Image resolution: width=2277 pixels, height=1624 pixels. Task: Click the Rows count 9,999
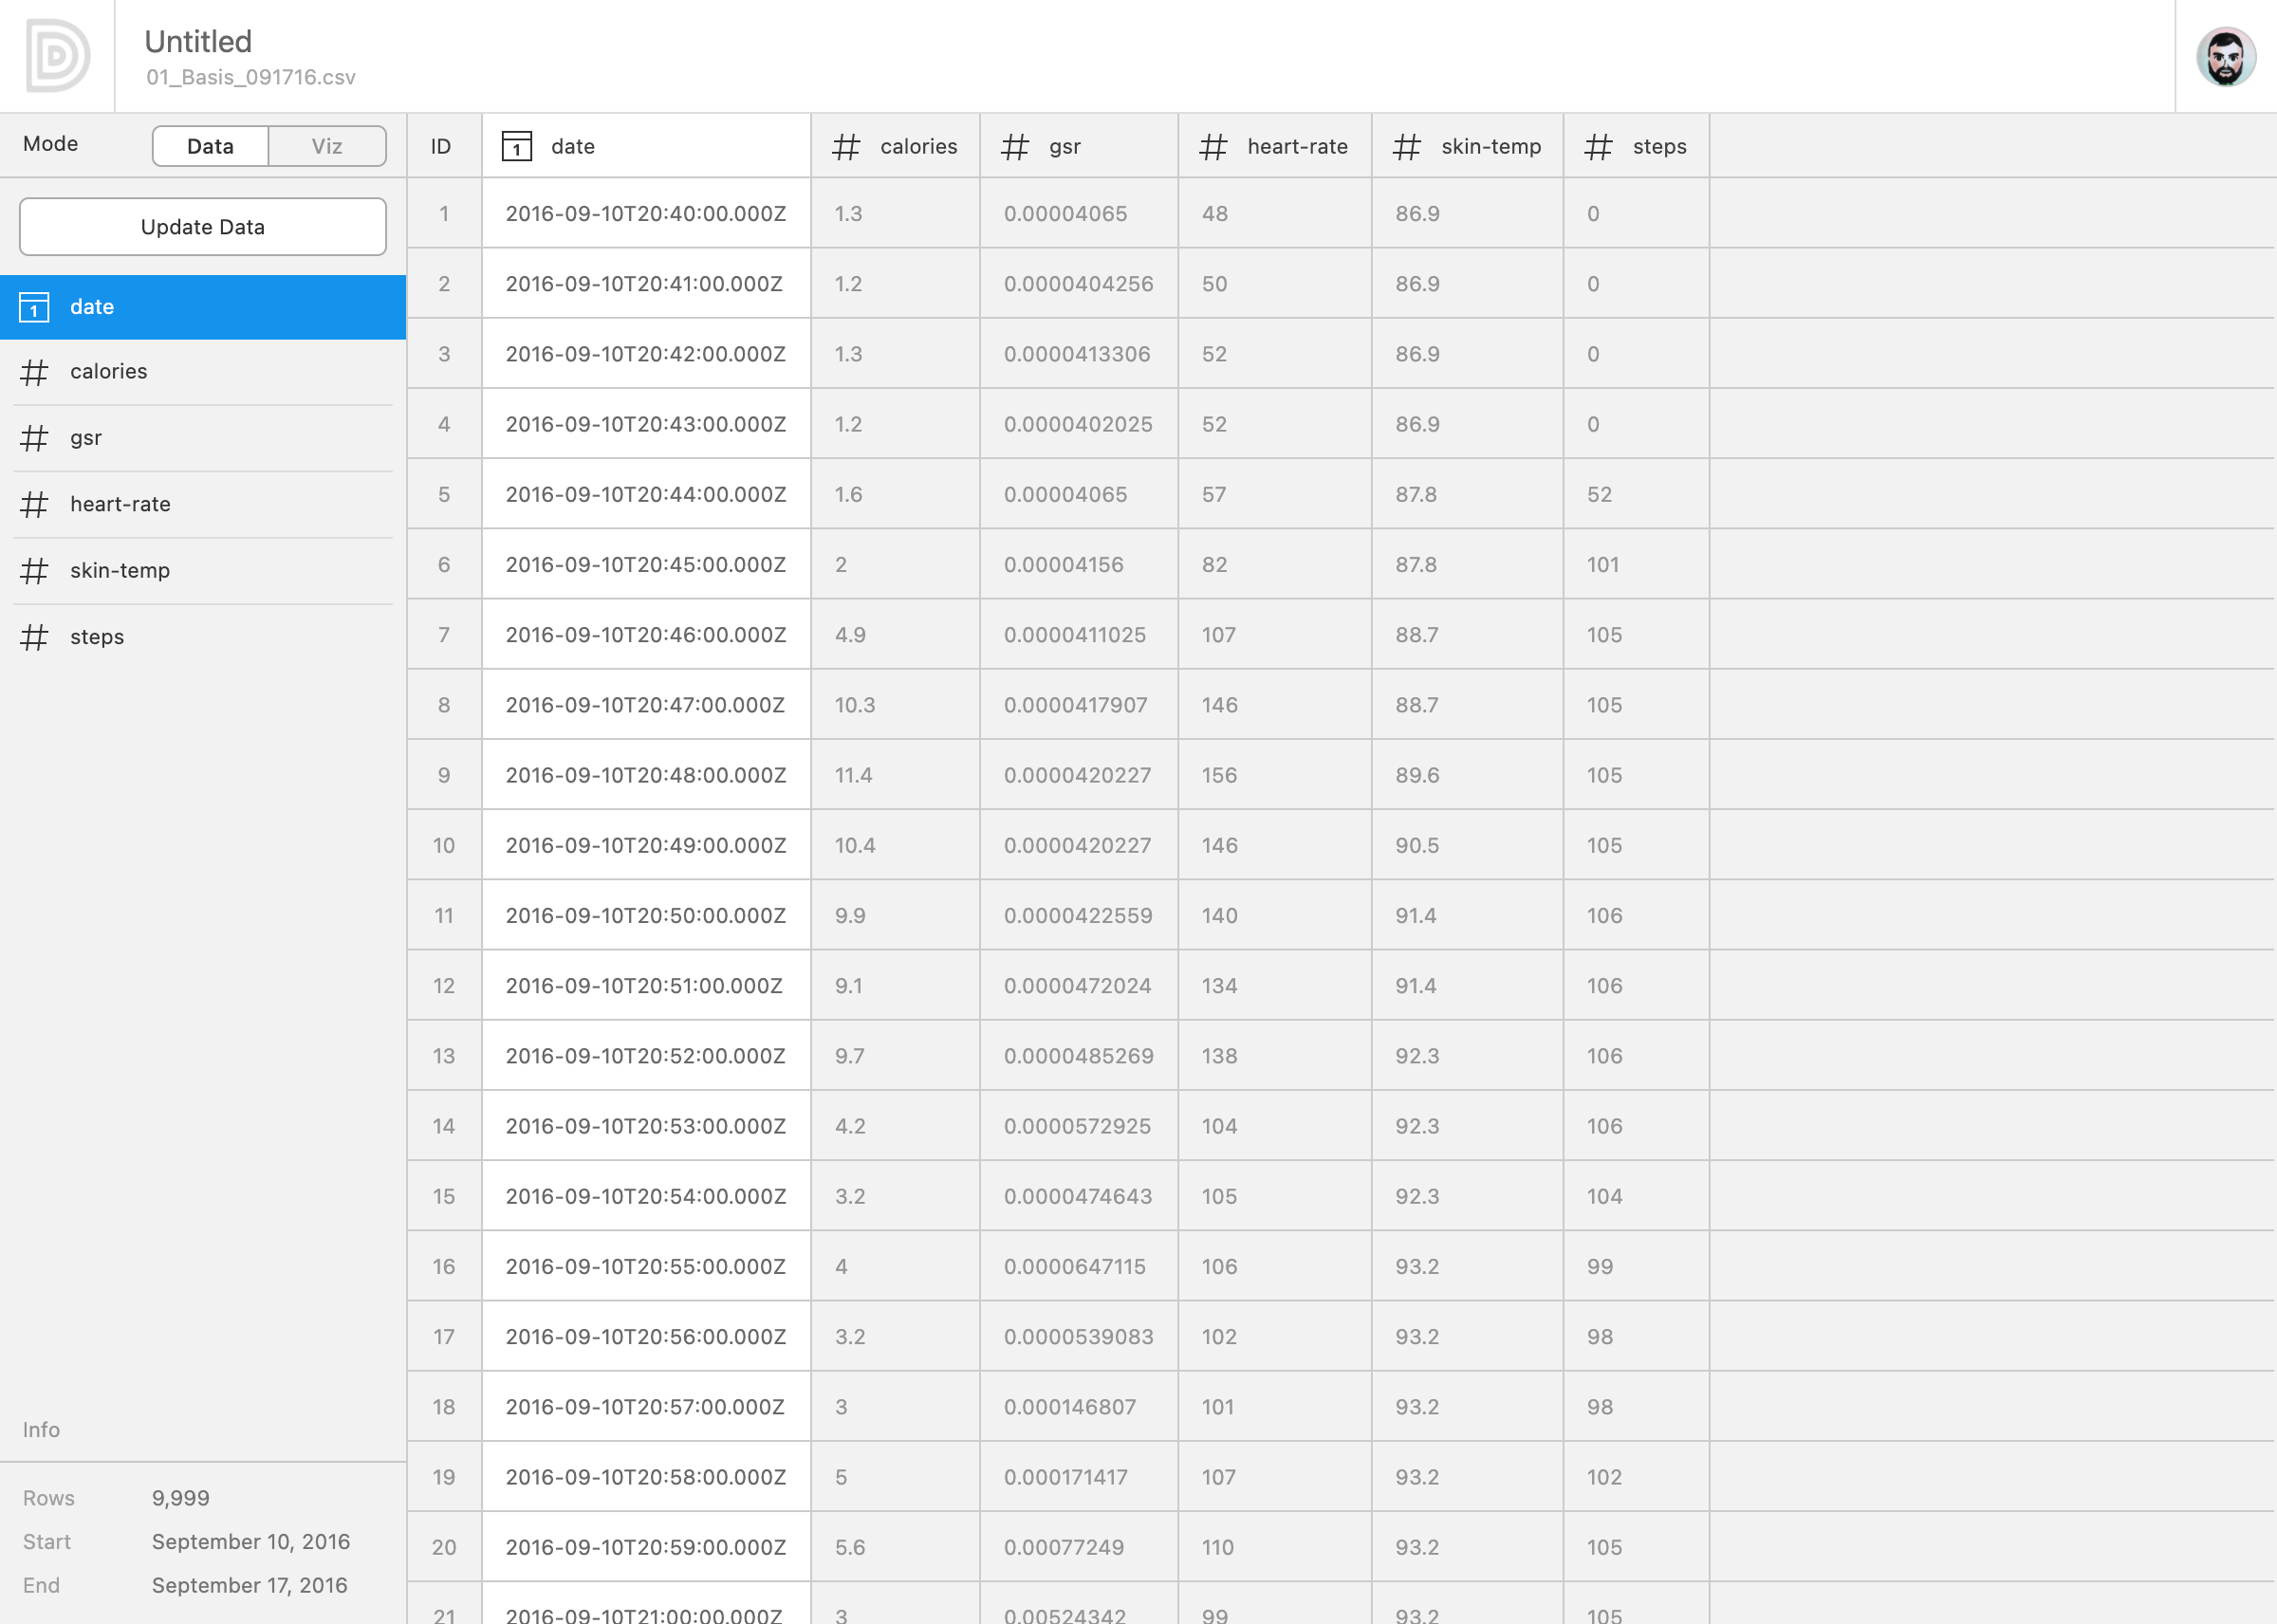click(181, 1498)
